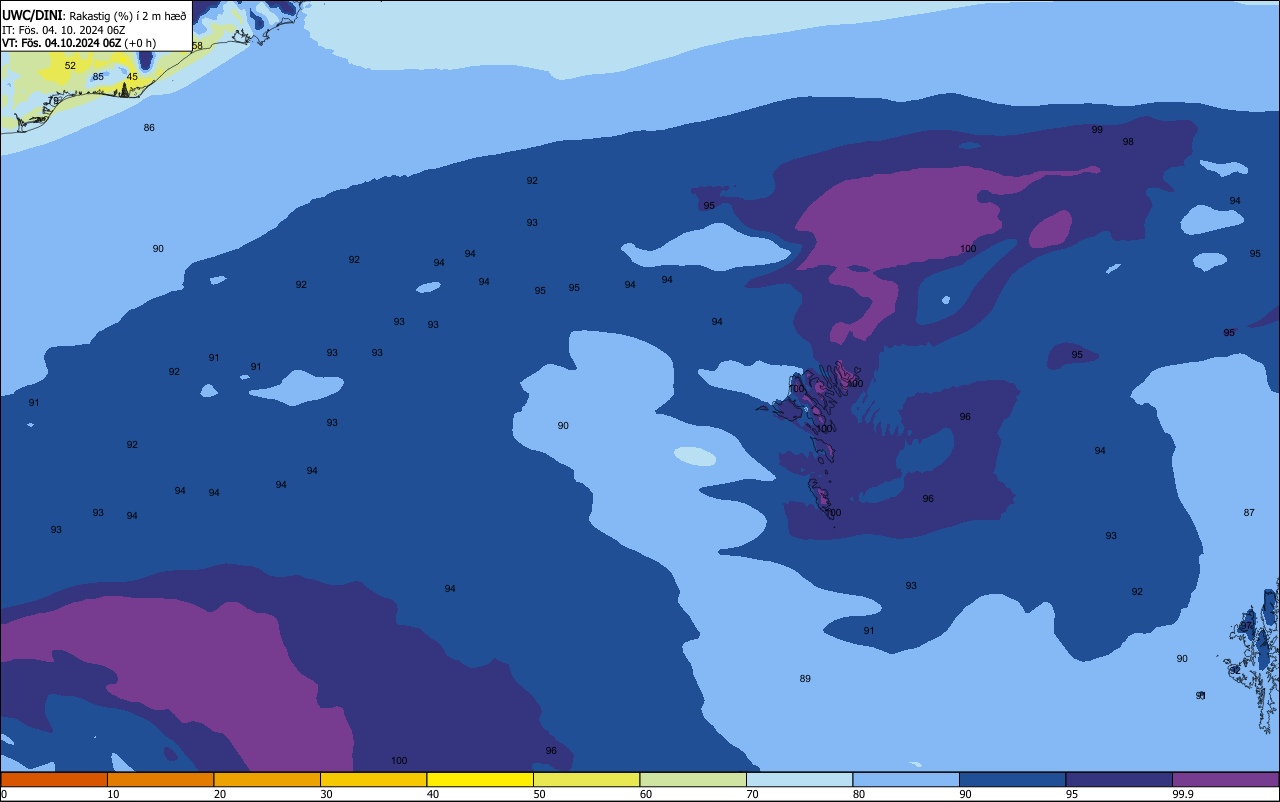Select the legend tick label '70'
Image resolution: width=1280 pixels, height=802 pixels.
[x=752, y=794]
